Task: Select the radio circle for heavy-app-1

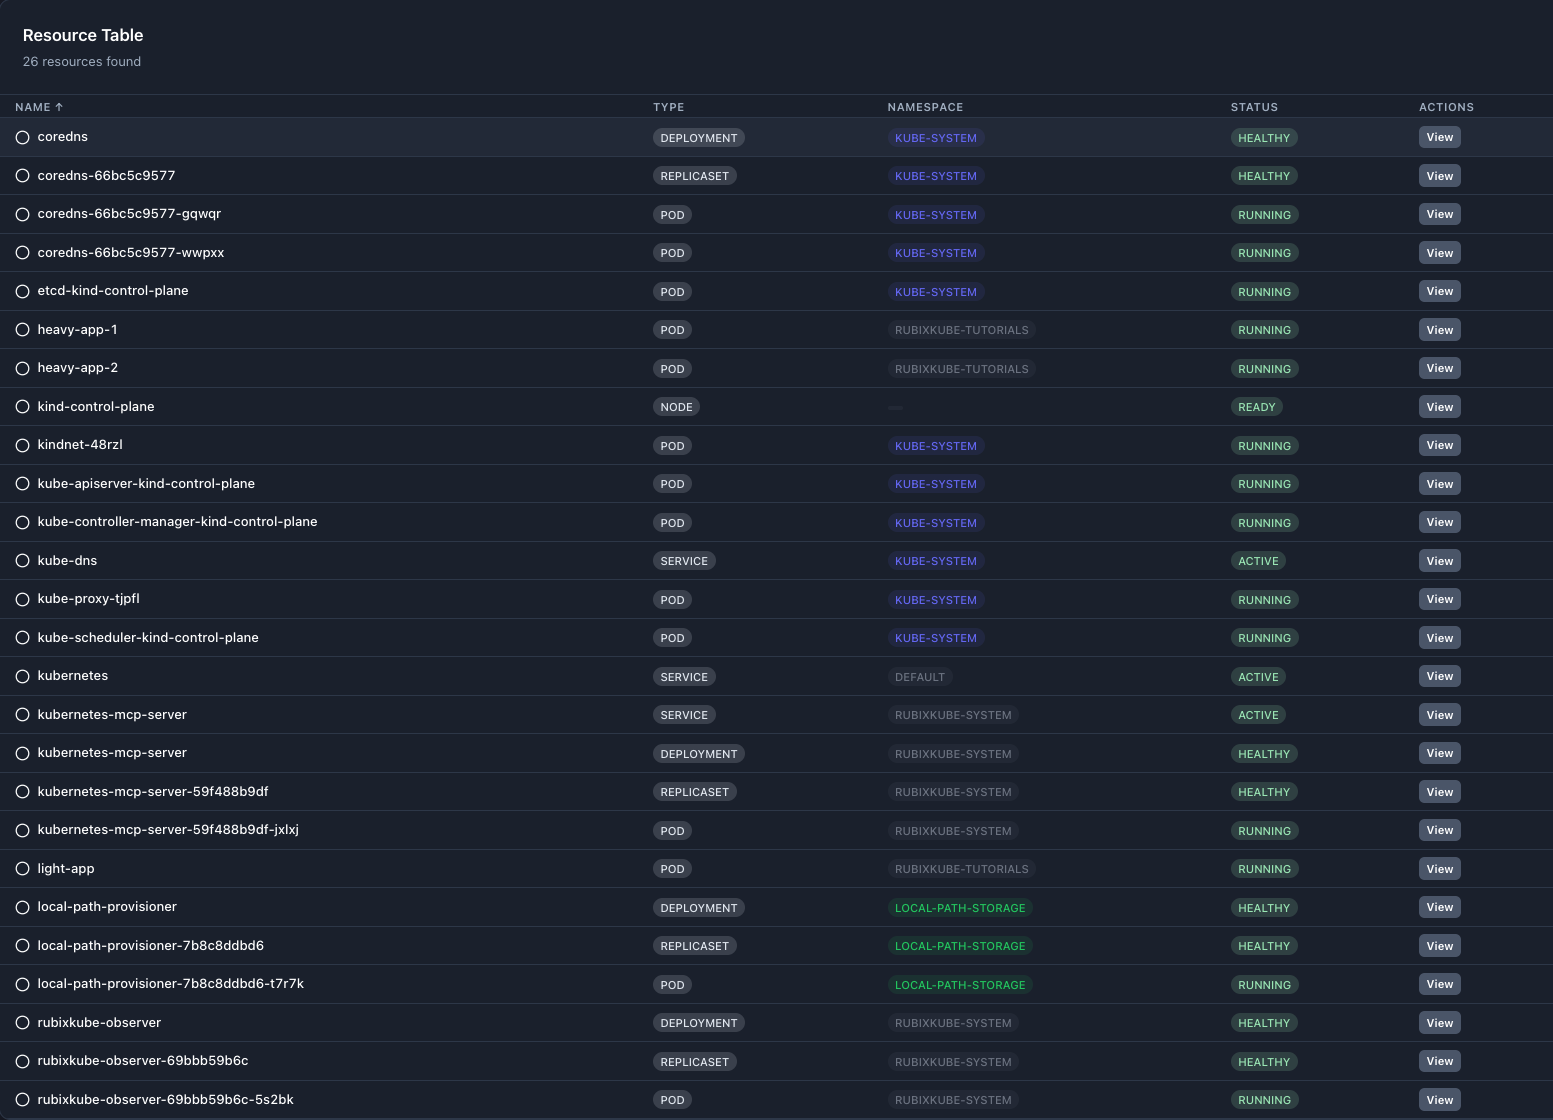Action: pos(22,330)
